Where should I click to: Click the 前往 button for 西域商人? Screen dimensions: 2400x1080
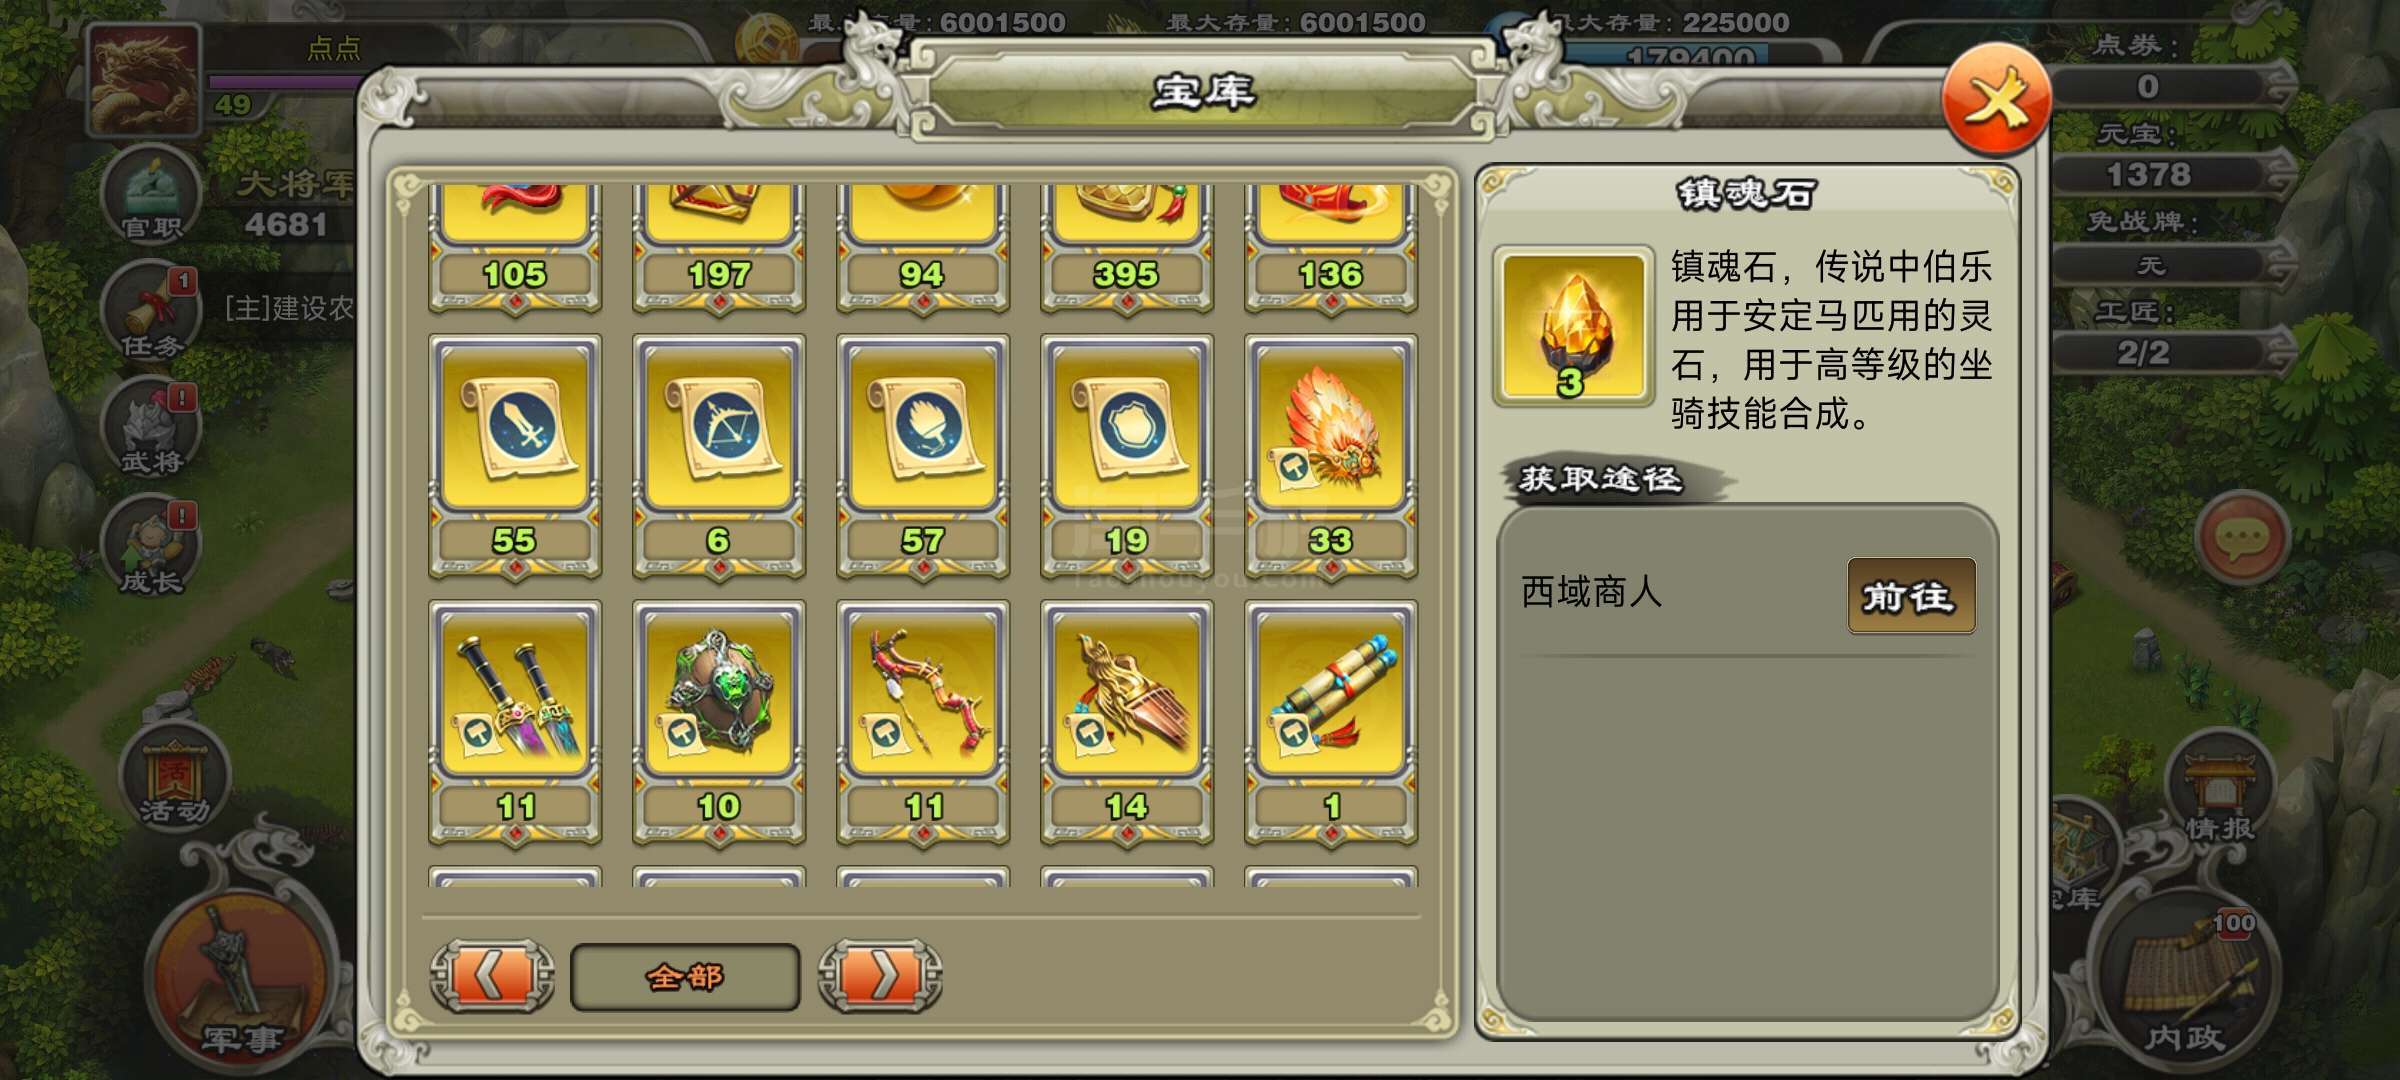point(1911,596)
